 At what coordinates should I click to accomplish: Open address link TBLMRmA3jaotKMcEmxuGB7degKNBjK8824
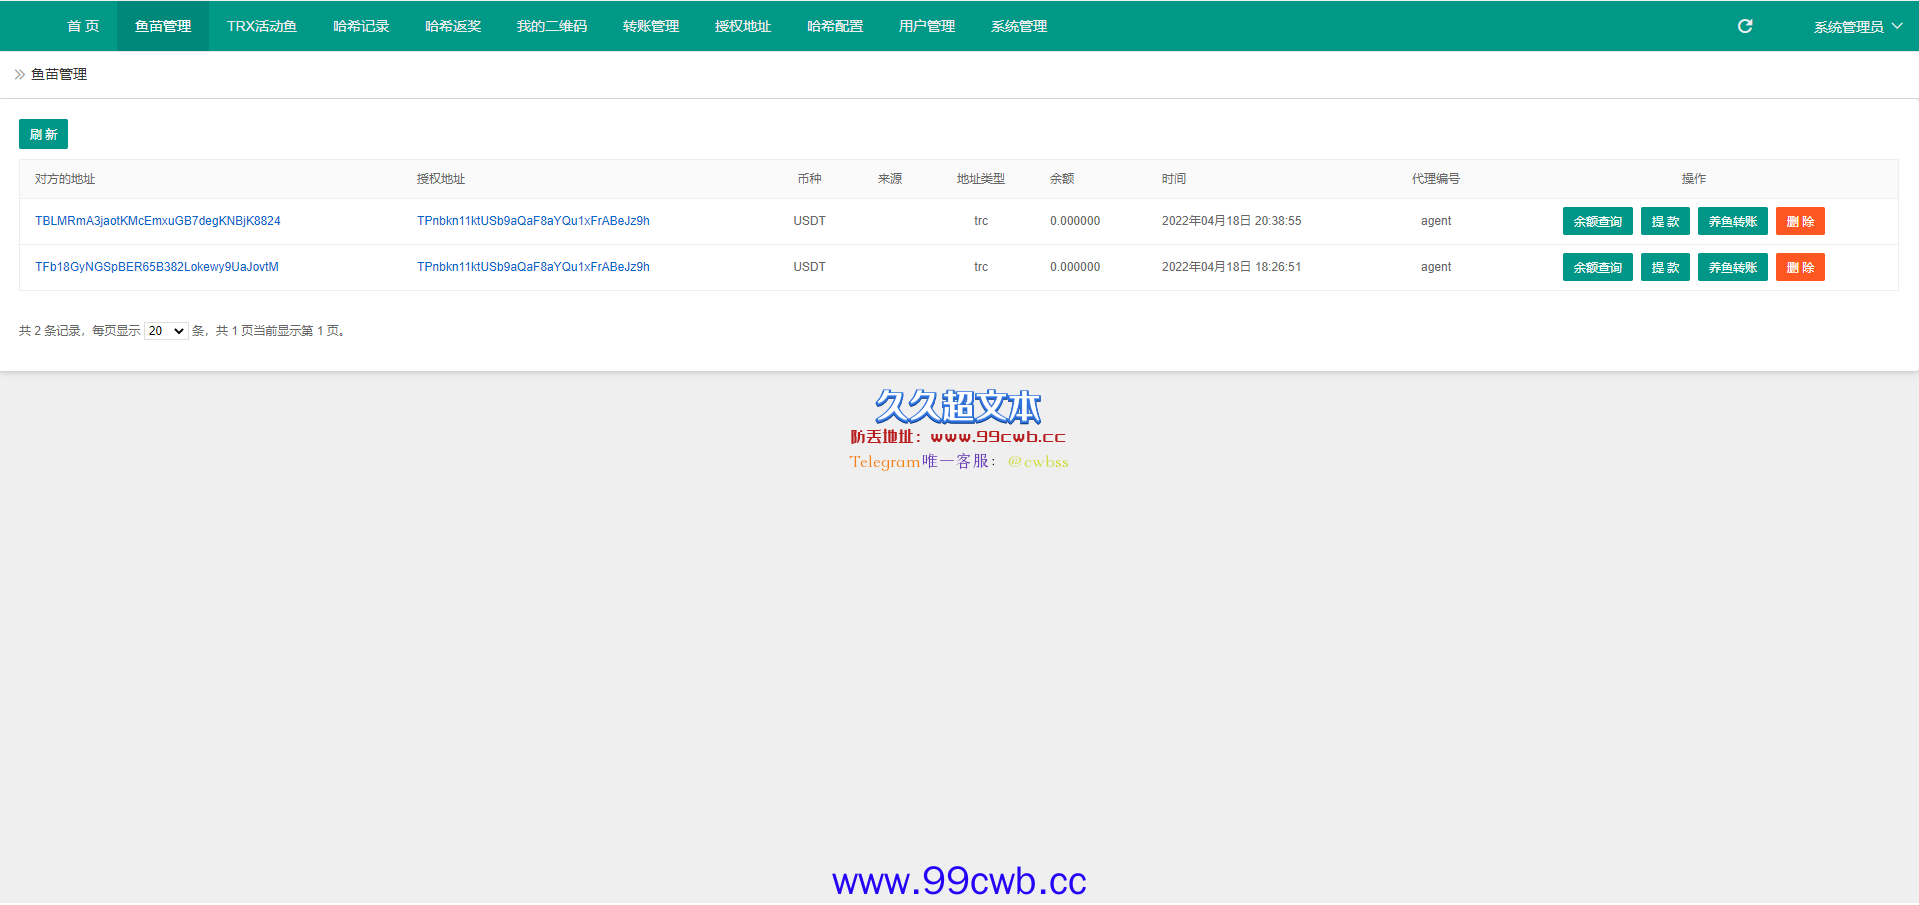click(x=158, y=221)
